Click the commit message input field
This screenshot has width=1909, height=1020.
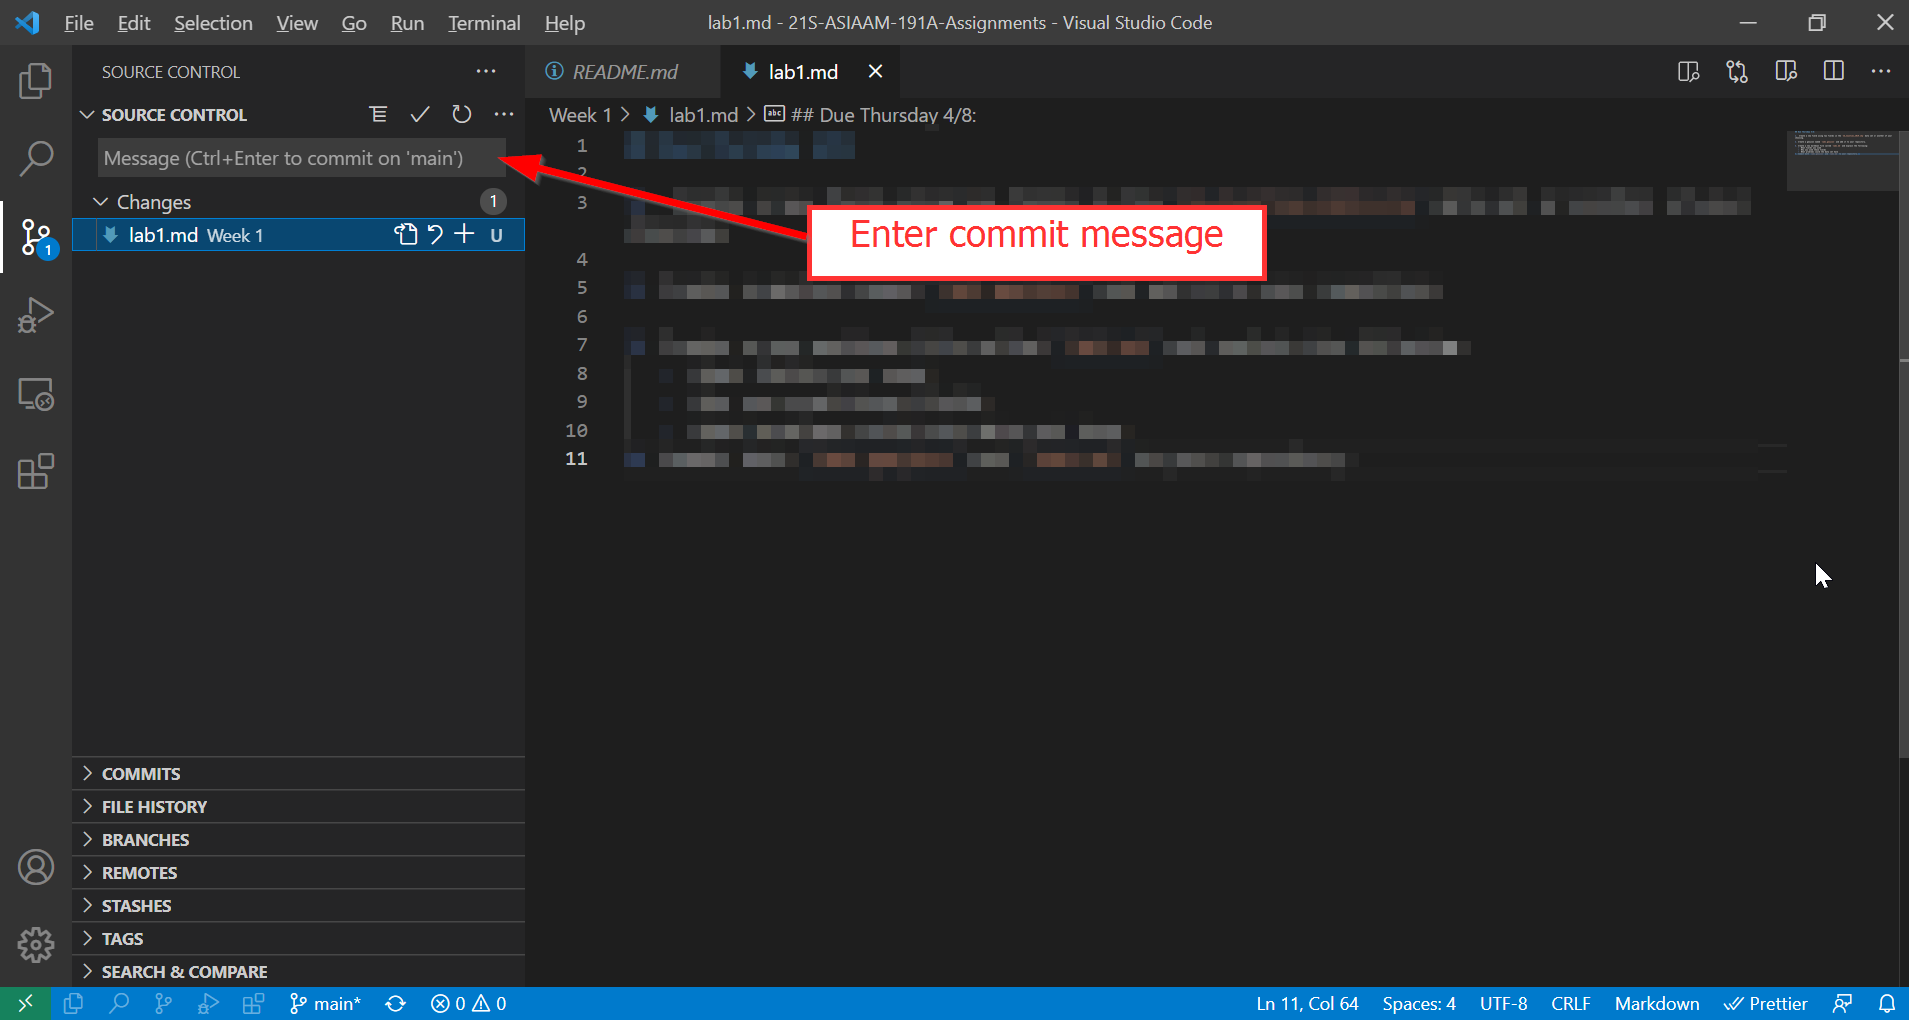pyautogui.click(x=300, y=158)
